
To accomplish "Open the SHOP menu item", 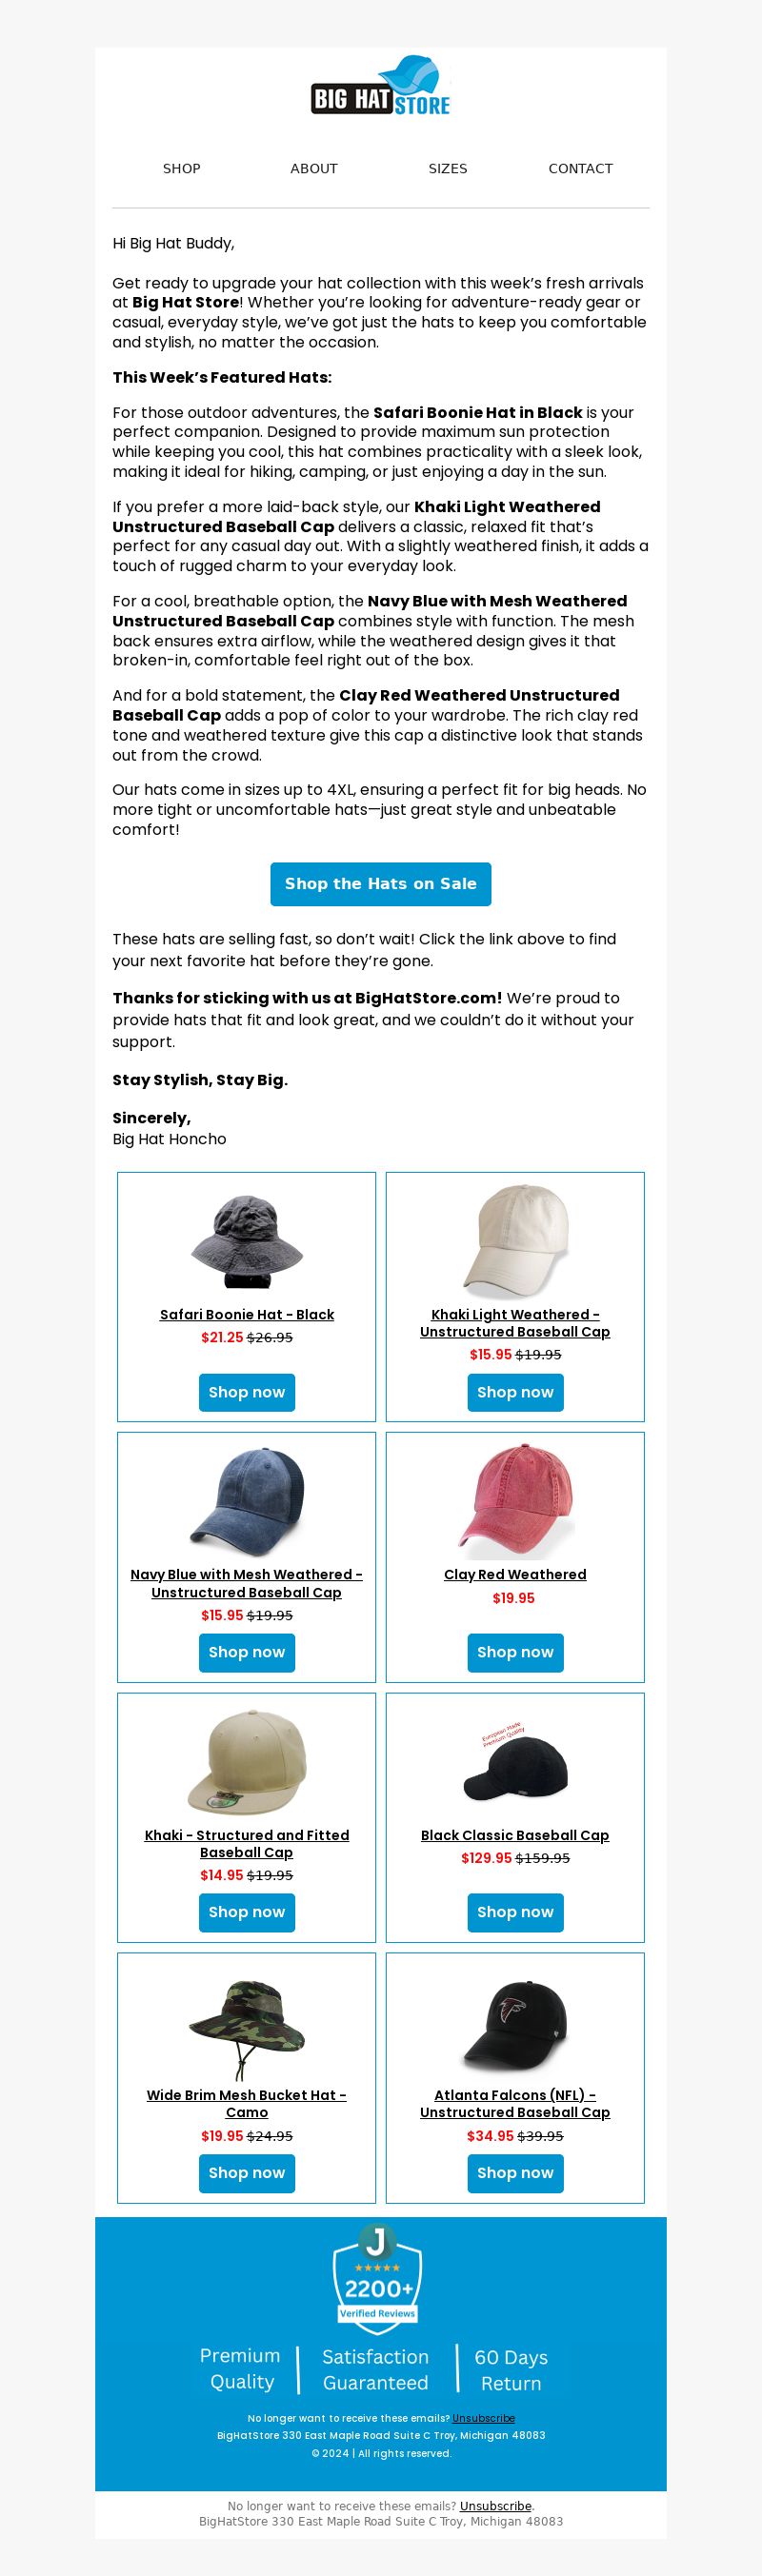I will [182, 169].
